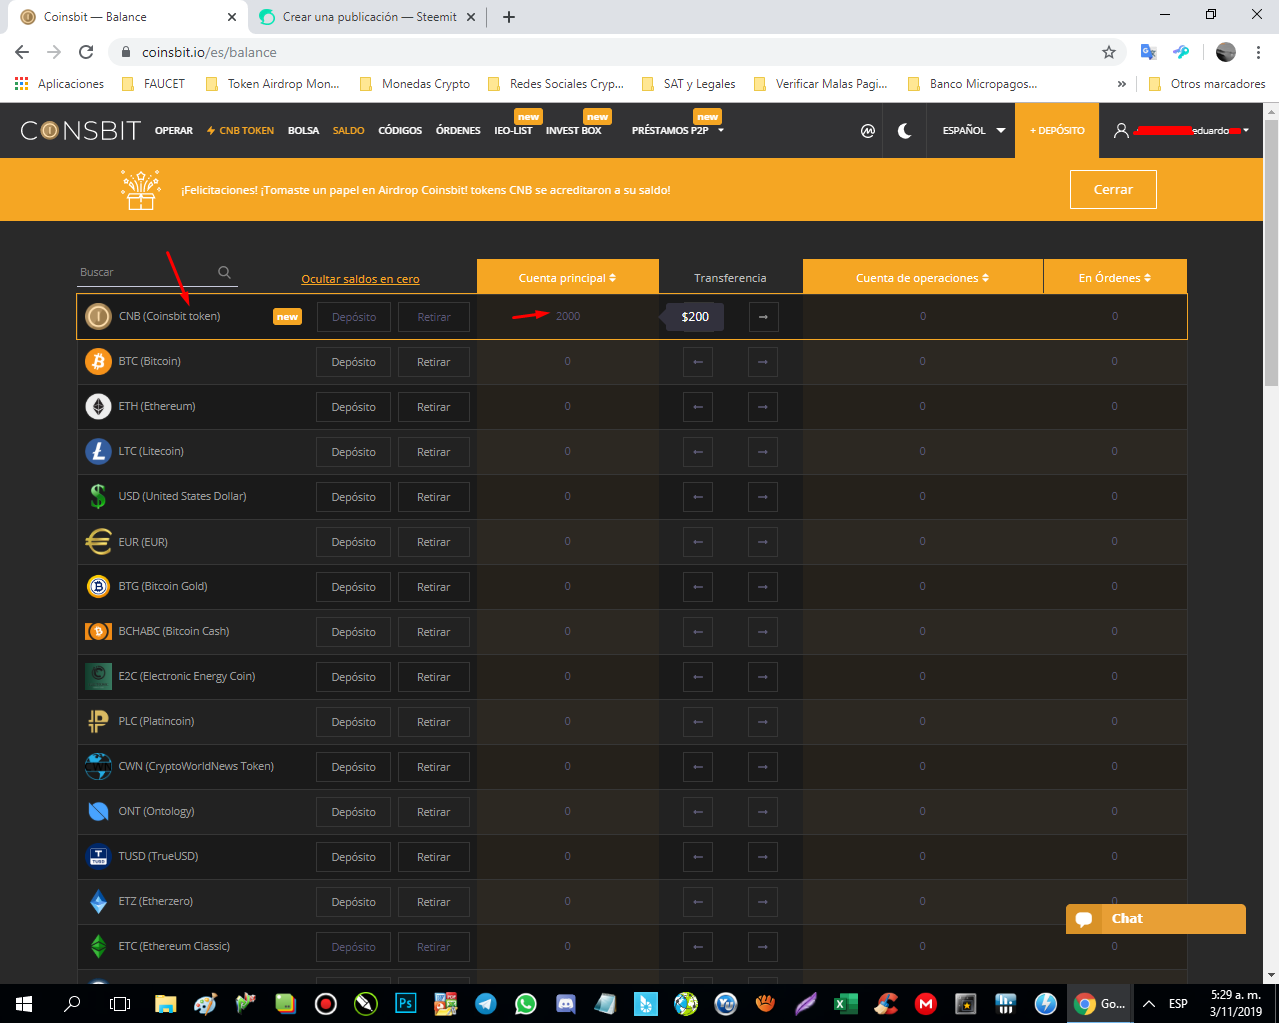Toggle dark mode with the moon icon

(905, 131)
